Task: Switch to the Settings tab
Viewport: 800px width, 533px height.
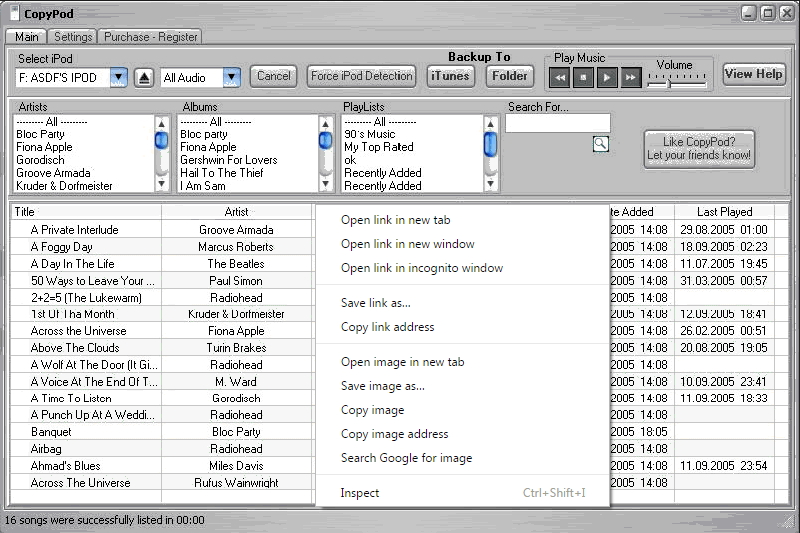Action: (x=73, y=37)
